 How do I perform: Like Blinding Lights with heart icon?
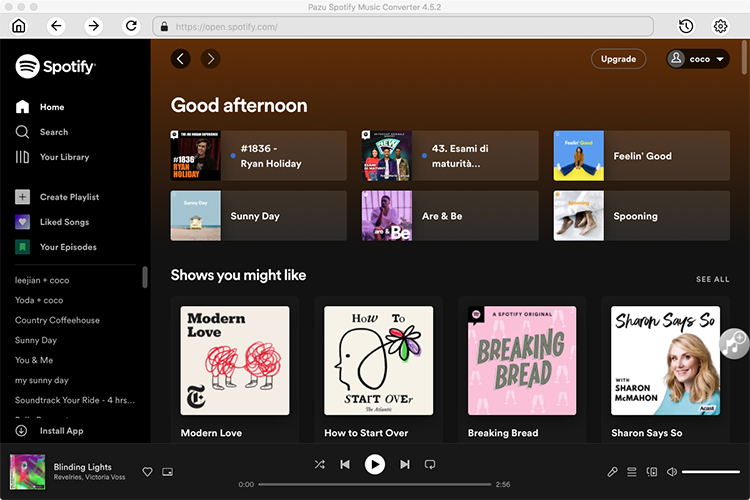(147, 471)
